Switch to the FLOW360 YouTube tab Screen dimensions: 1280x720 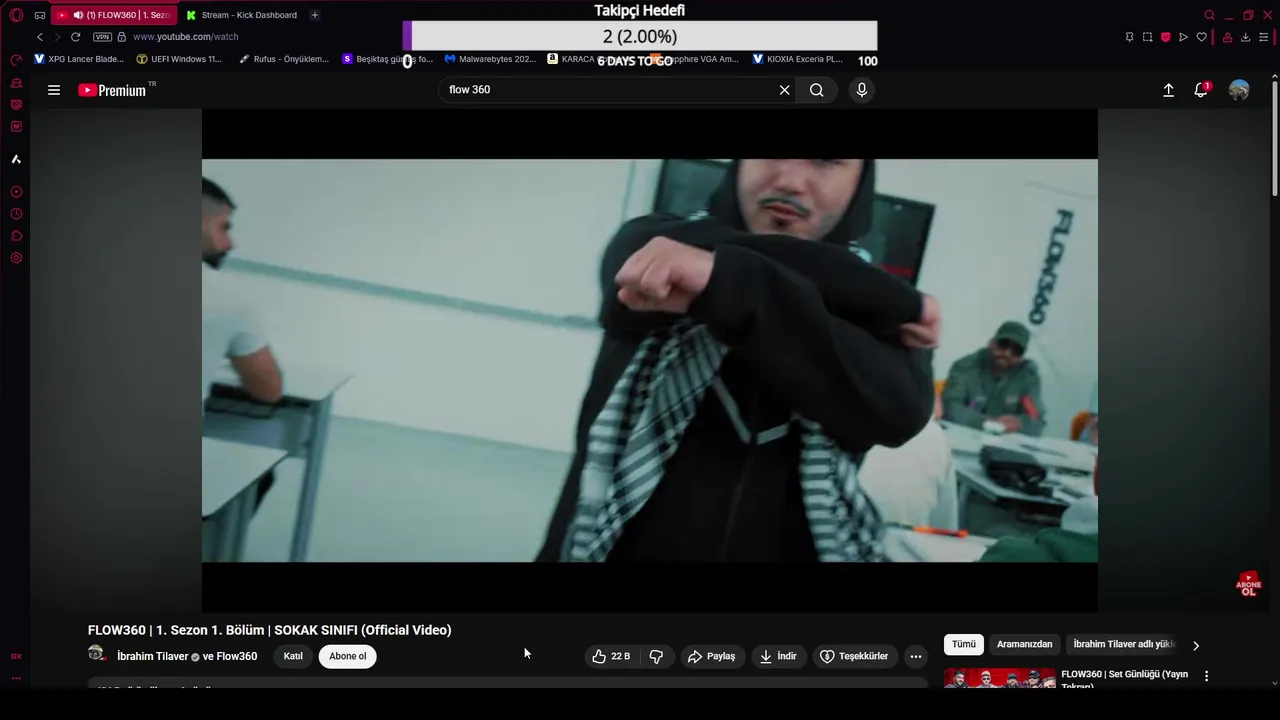113,15
